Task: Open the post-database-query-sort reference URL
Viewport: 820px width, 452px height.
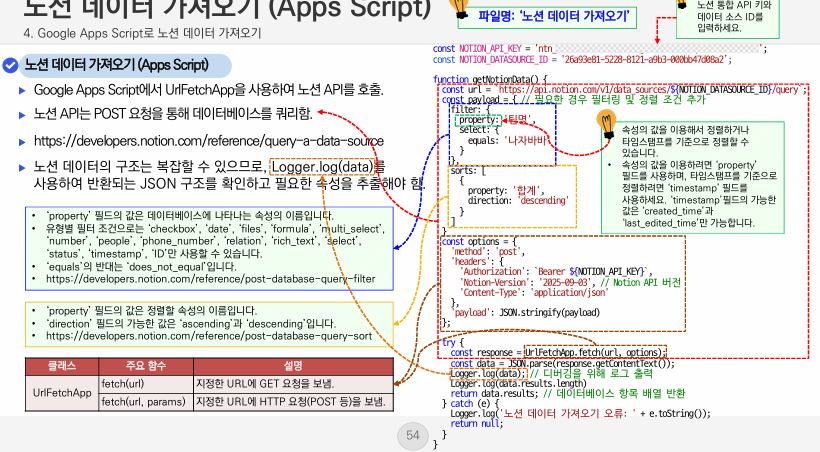Action: [209, 336]
